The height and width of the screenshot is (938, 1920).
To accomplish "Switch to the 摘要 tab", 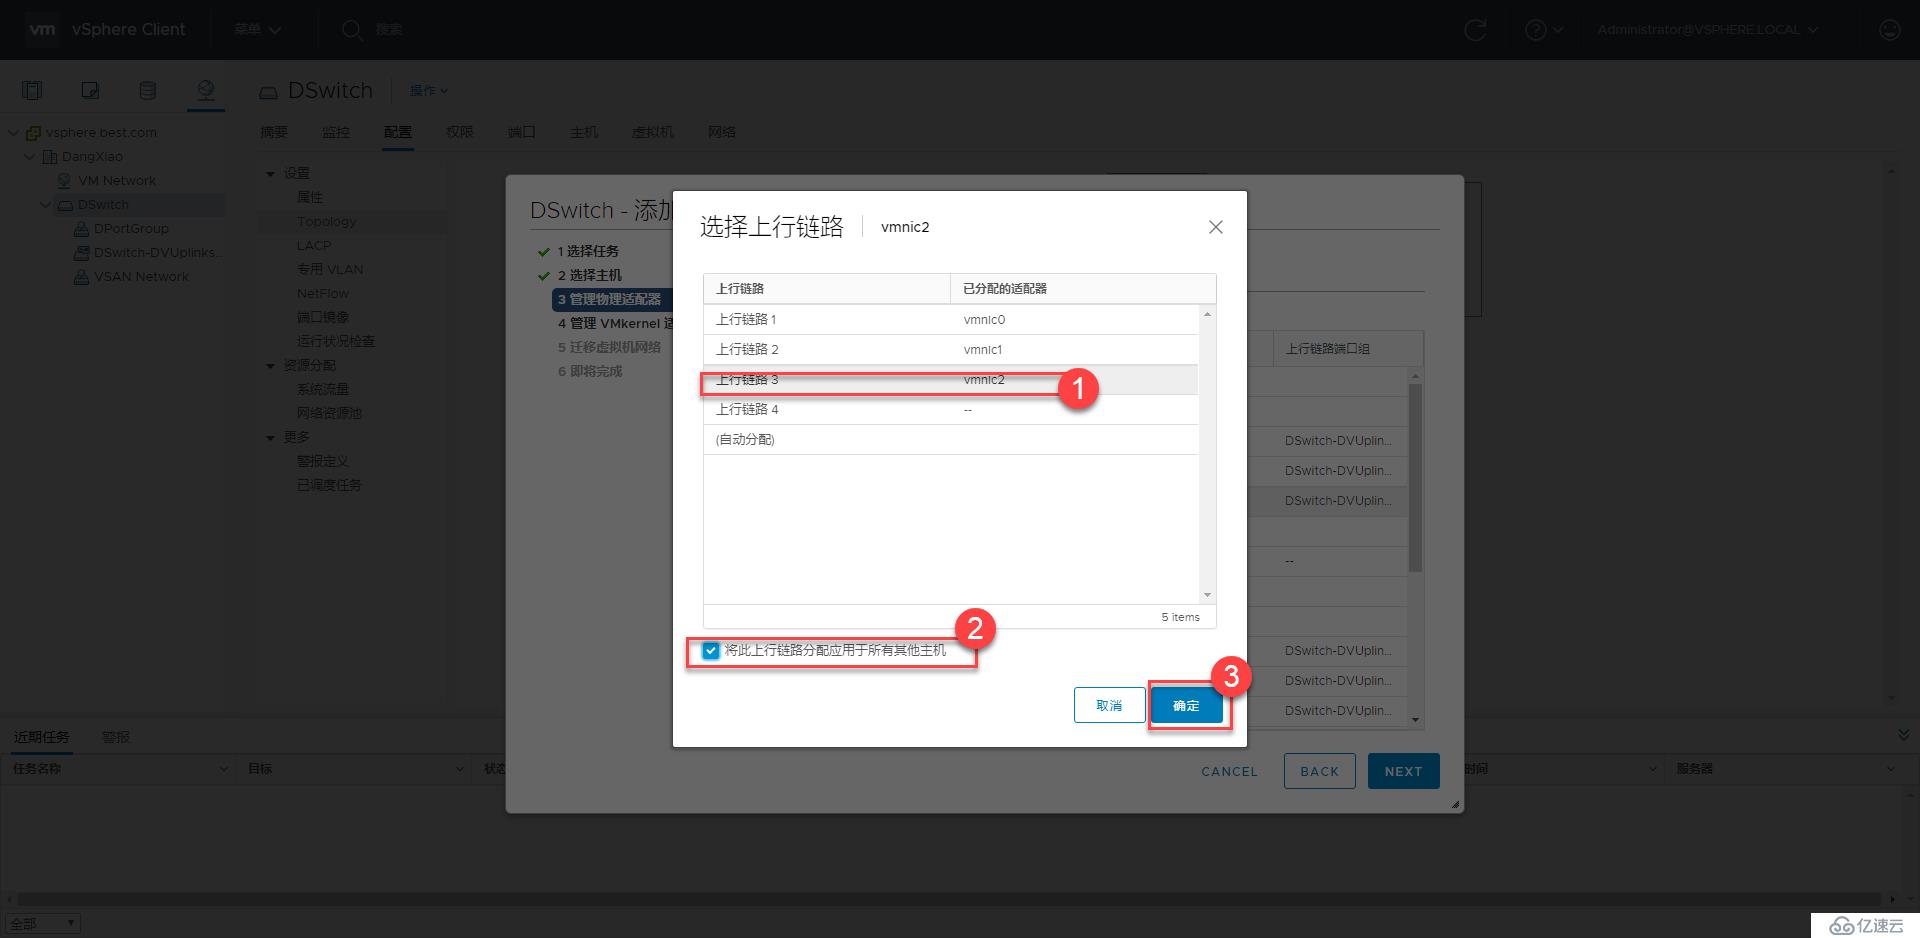I will [x=274, y=132].
